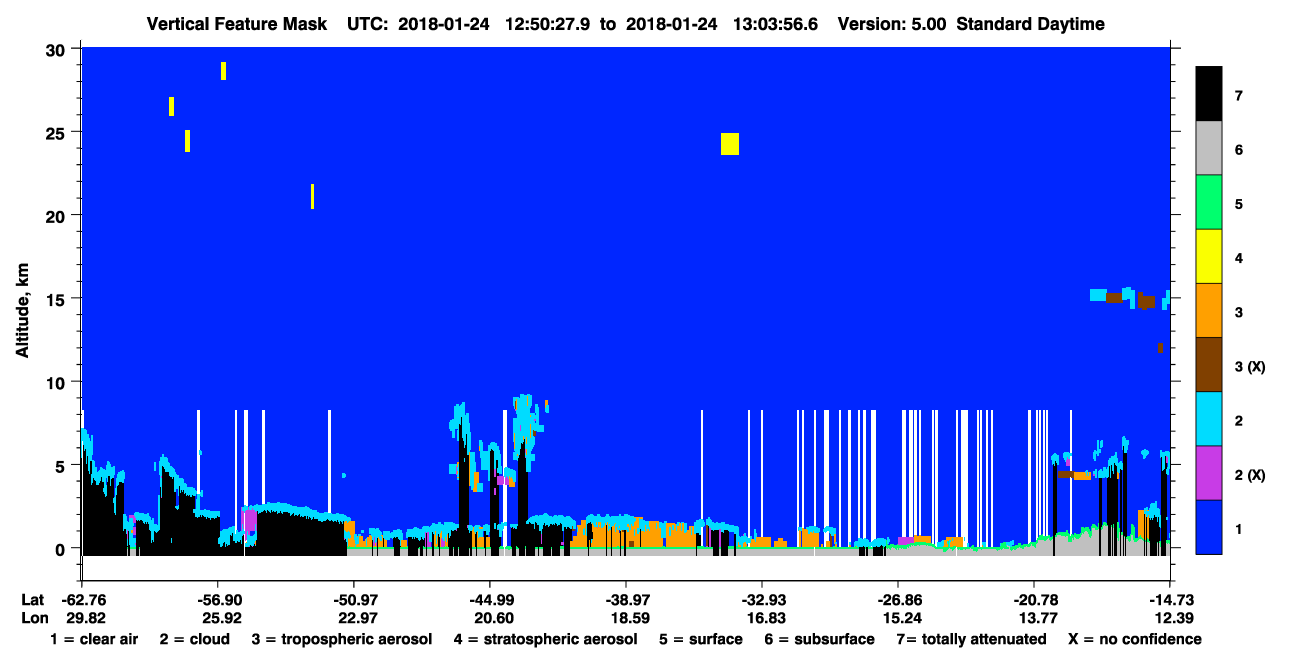Viewport: 1300px width, 667px height.
Task: Click the large yellow square near 24 km
Action: [730, 144]
